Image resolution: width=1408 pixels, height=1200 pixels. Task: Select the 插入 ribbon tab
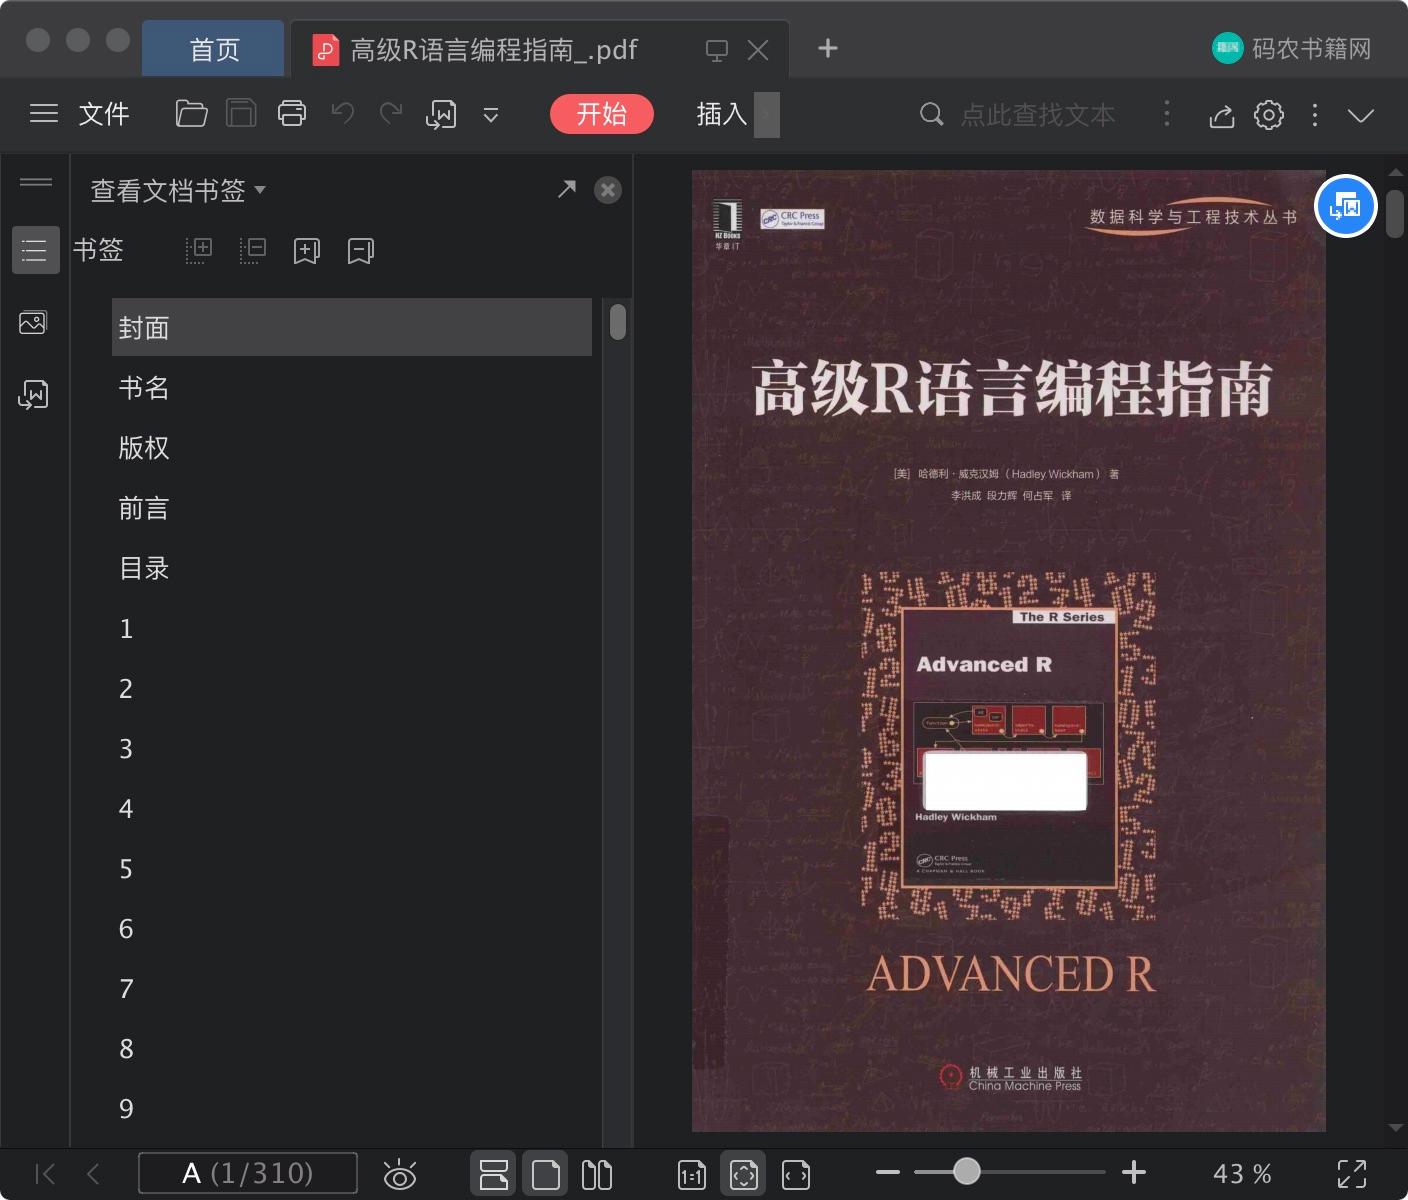721,114
